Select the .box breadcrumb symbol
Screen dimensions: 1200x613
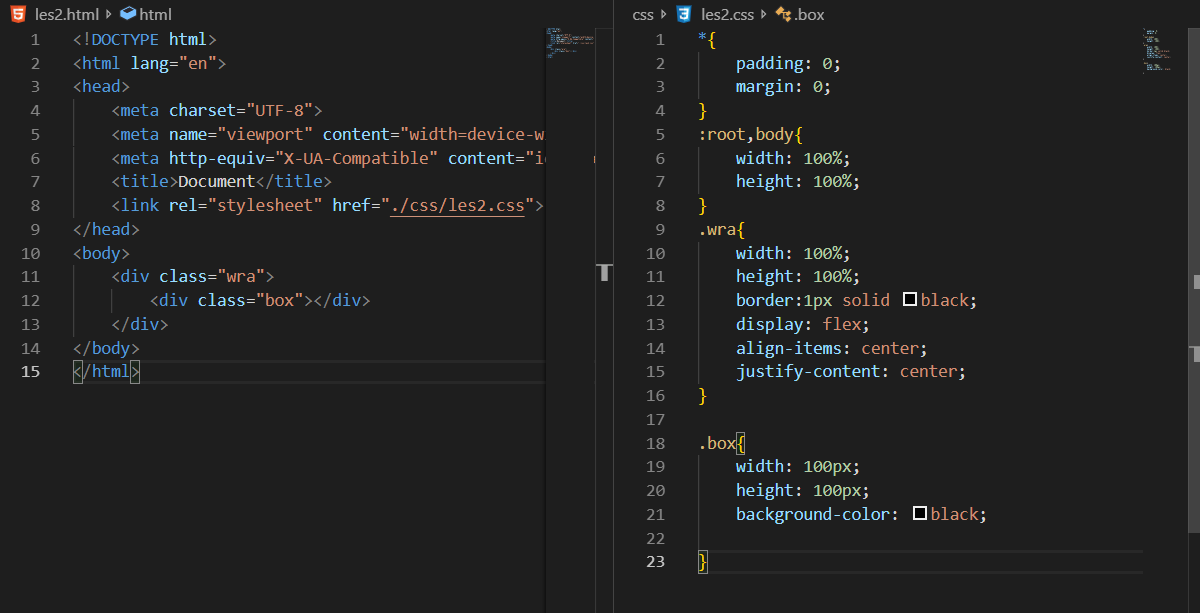click(x=809, y=14)
